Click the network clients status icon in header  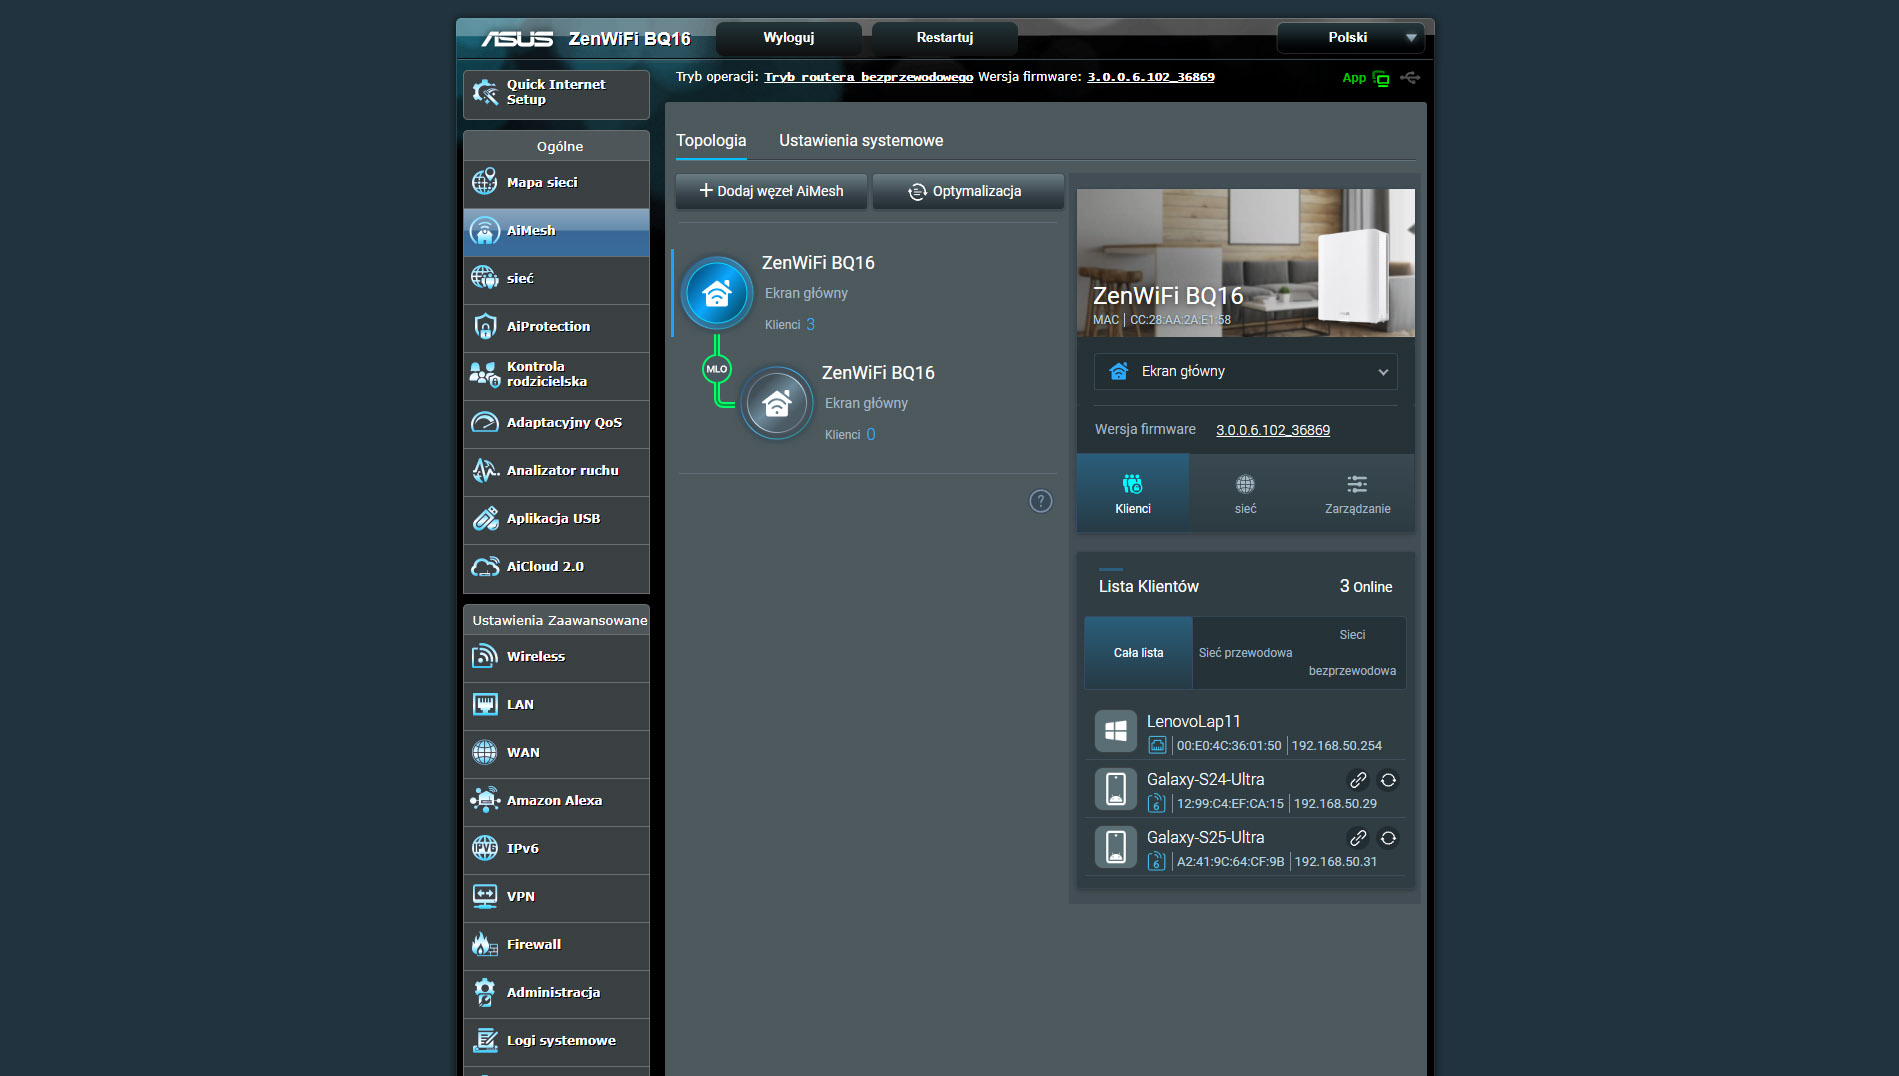[1381, 78]
